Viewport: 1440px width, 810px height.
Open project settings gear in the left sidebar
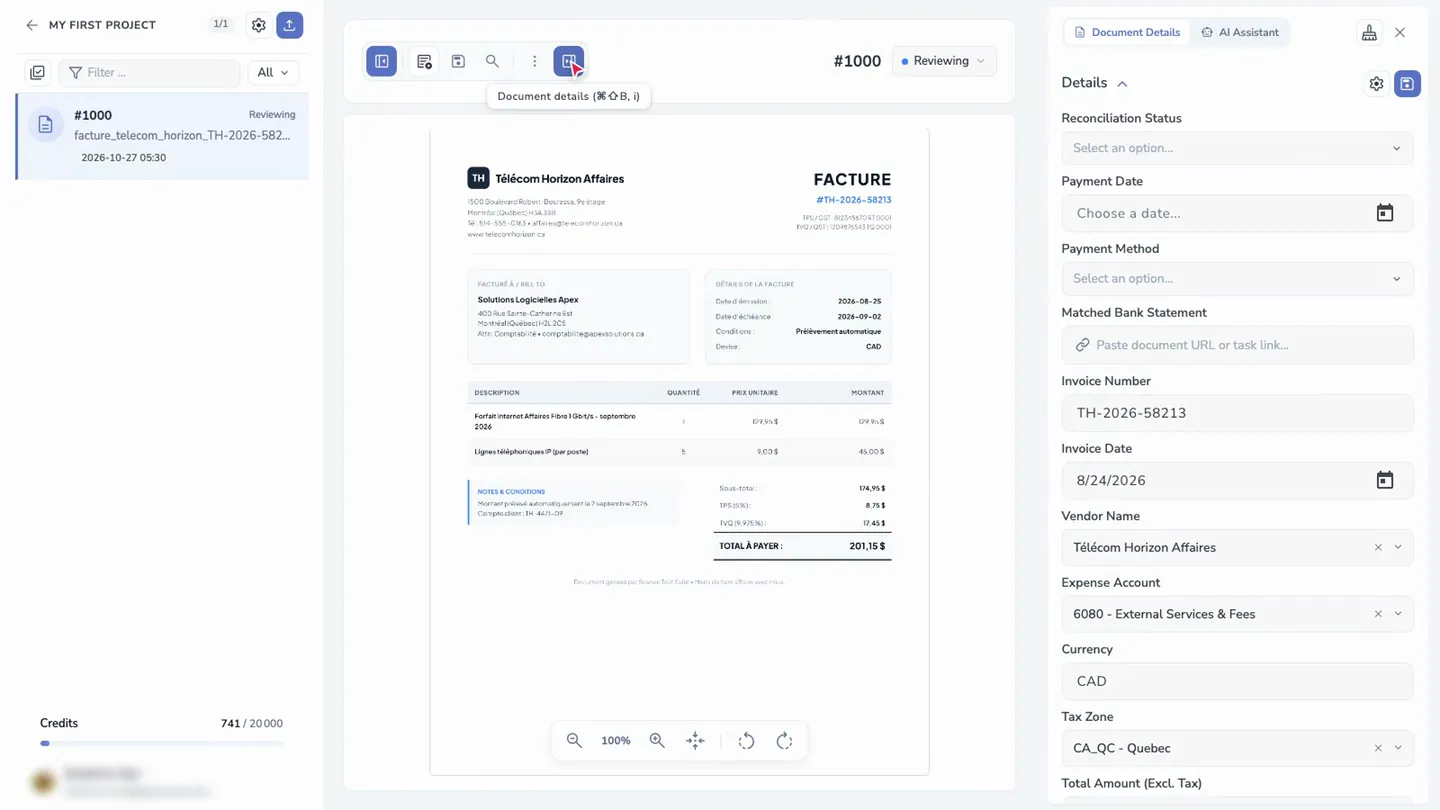pyautogui.click(x=259, y=25)
